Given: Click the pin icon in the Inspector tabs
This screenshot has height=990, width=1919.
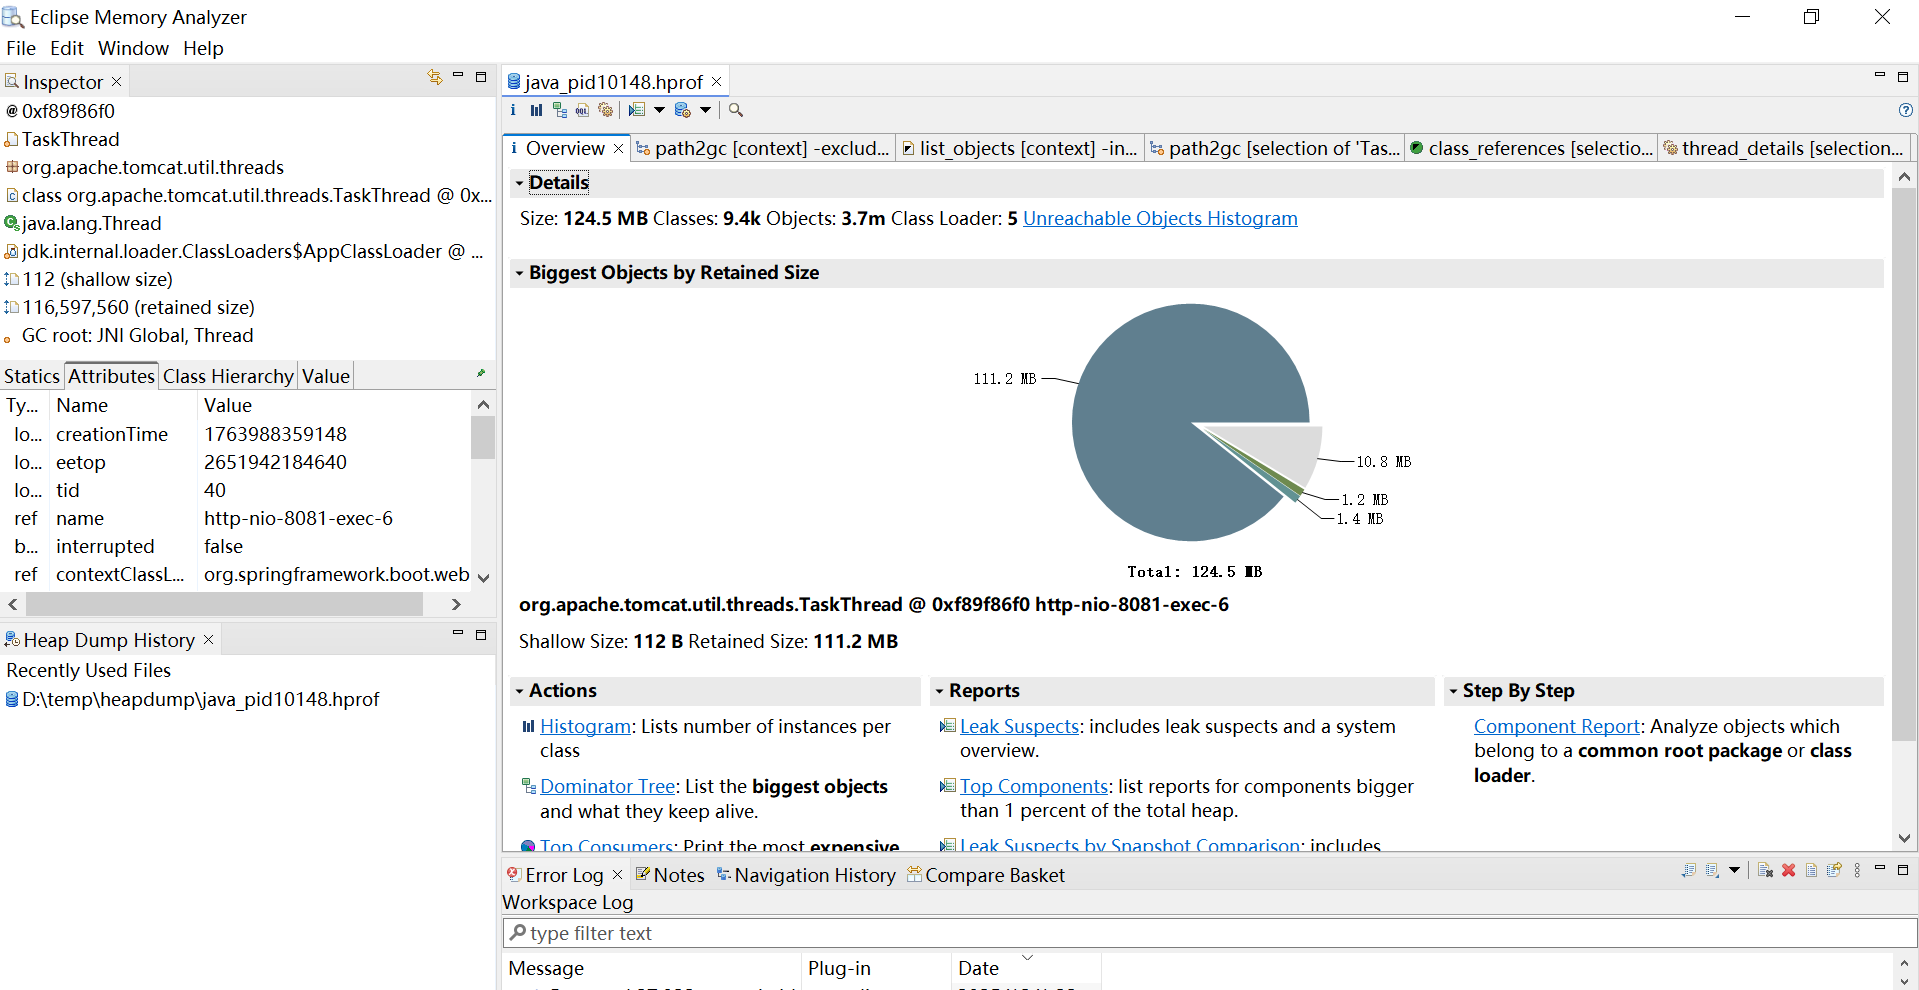Looking at the screenshot, I should click(481, 374).
